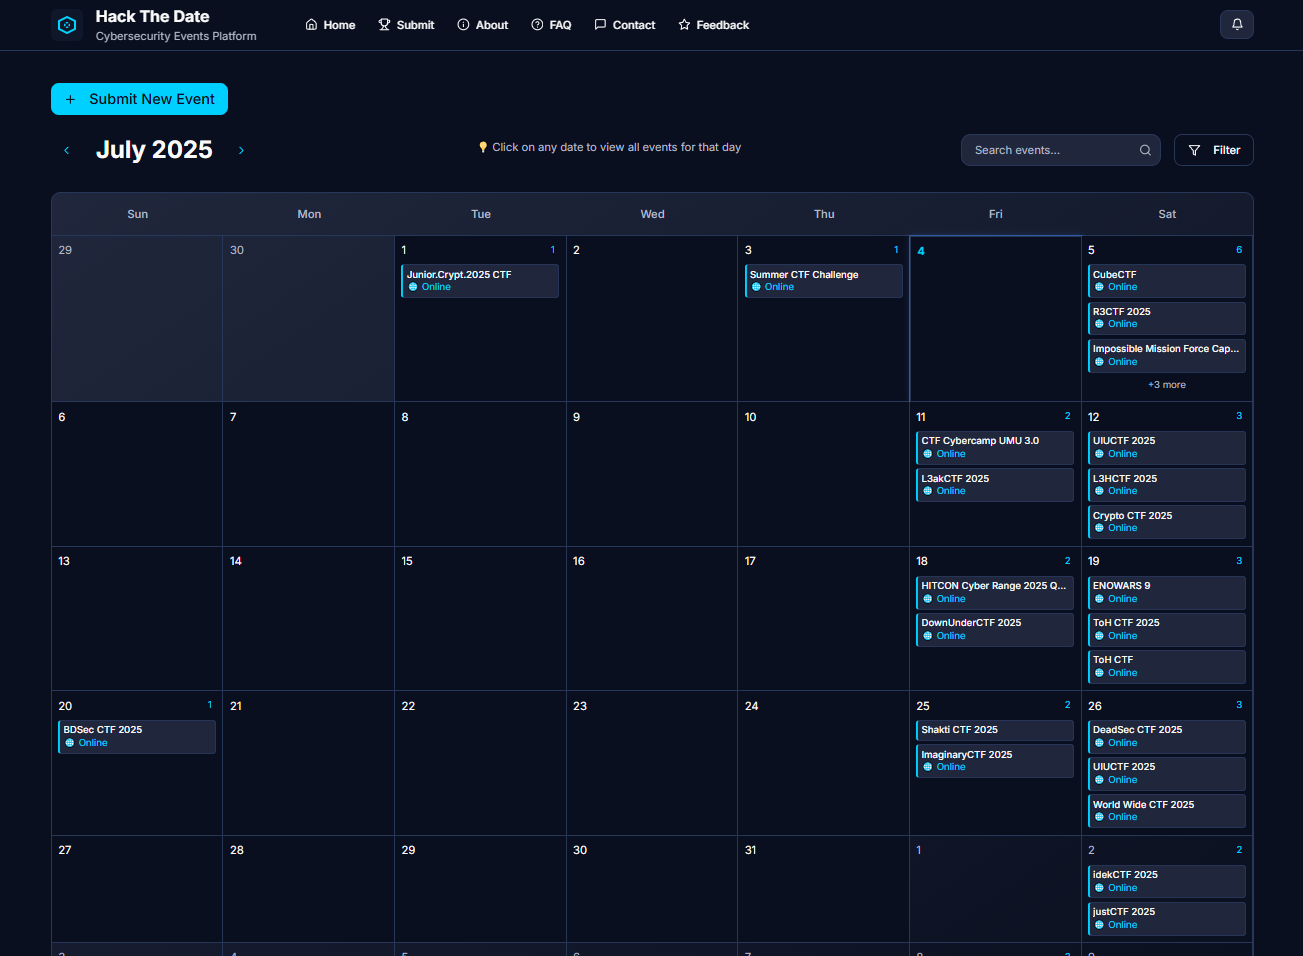Click event count '6' on July 5
The image size is (1303, 956).
tap(1239, 250)
